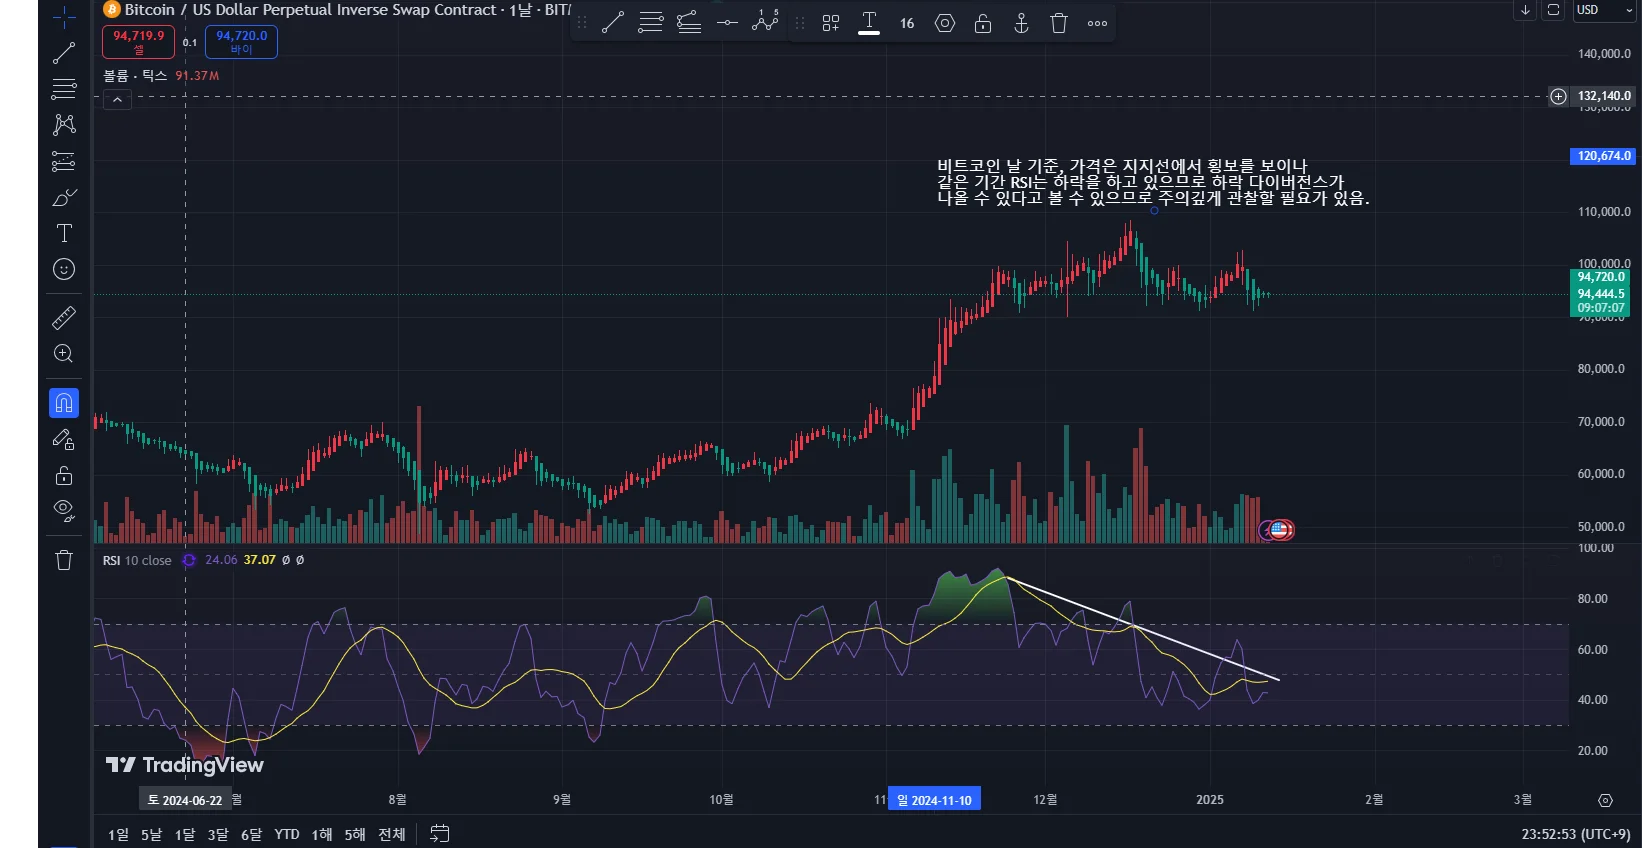This screenshot has height=848, width=1642.
Task: Pick the trend-based fib extension in favorites toolbar
Action: click(689, 23)
